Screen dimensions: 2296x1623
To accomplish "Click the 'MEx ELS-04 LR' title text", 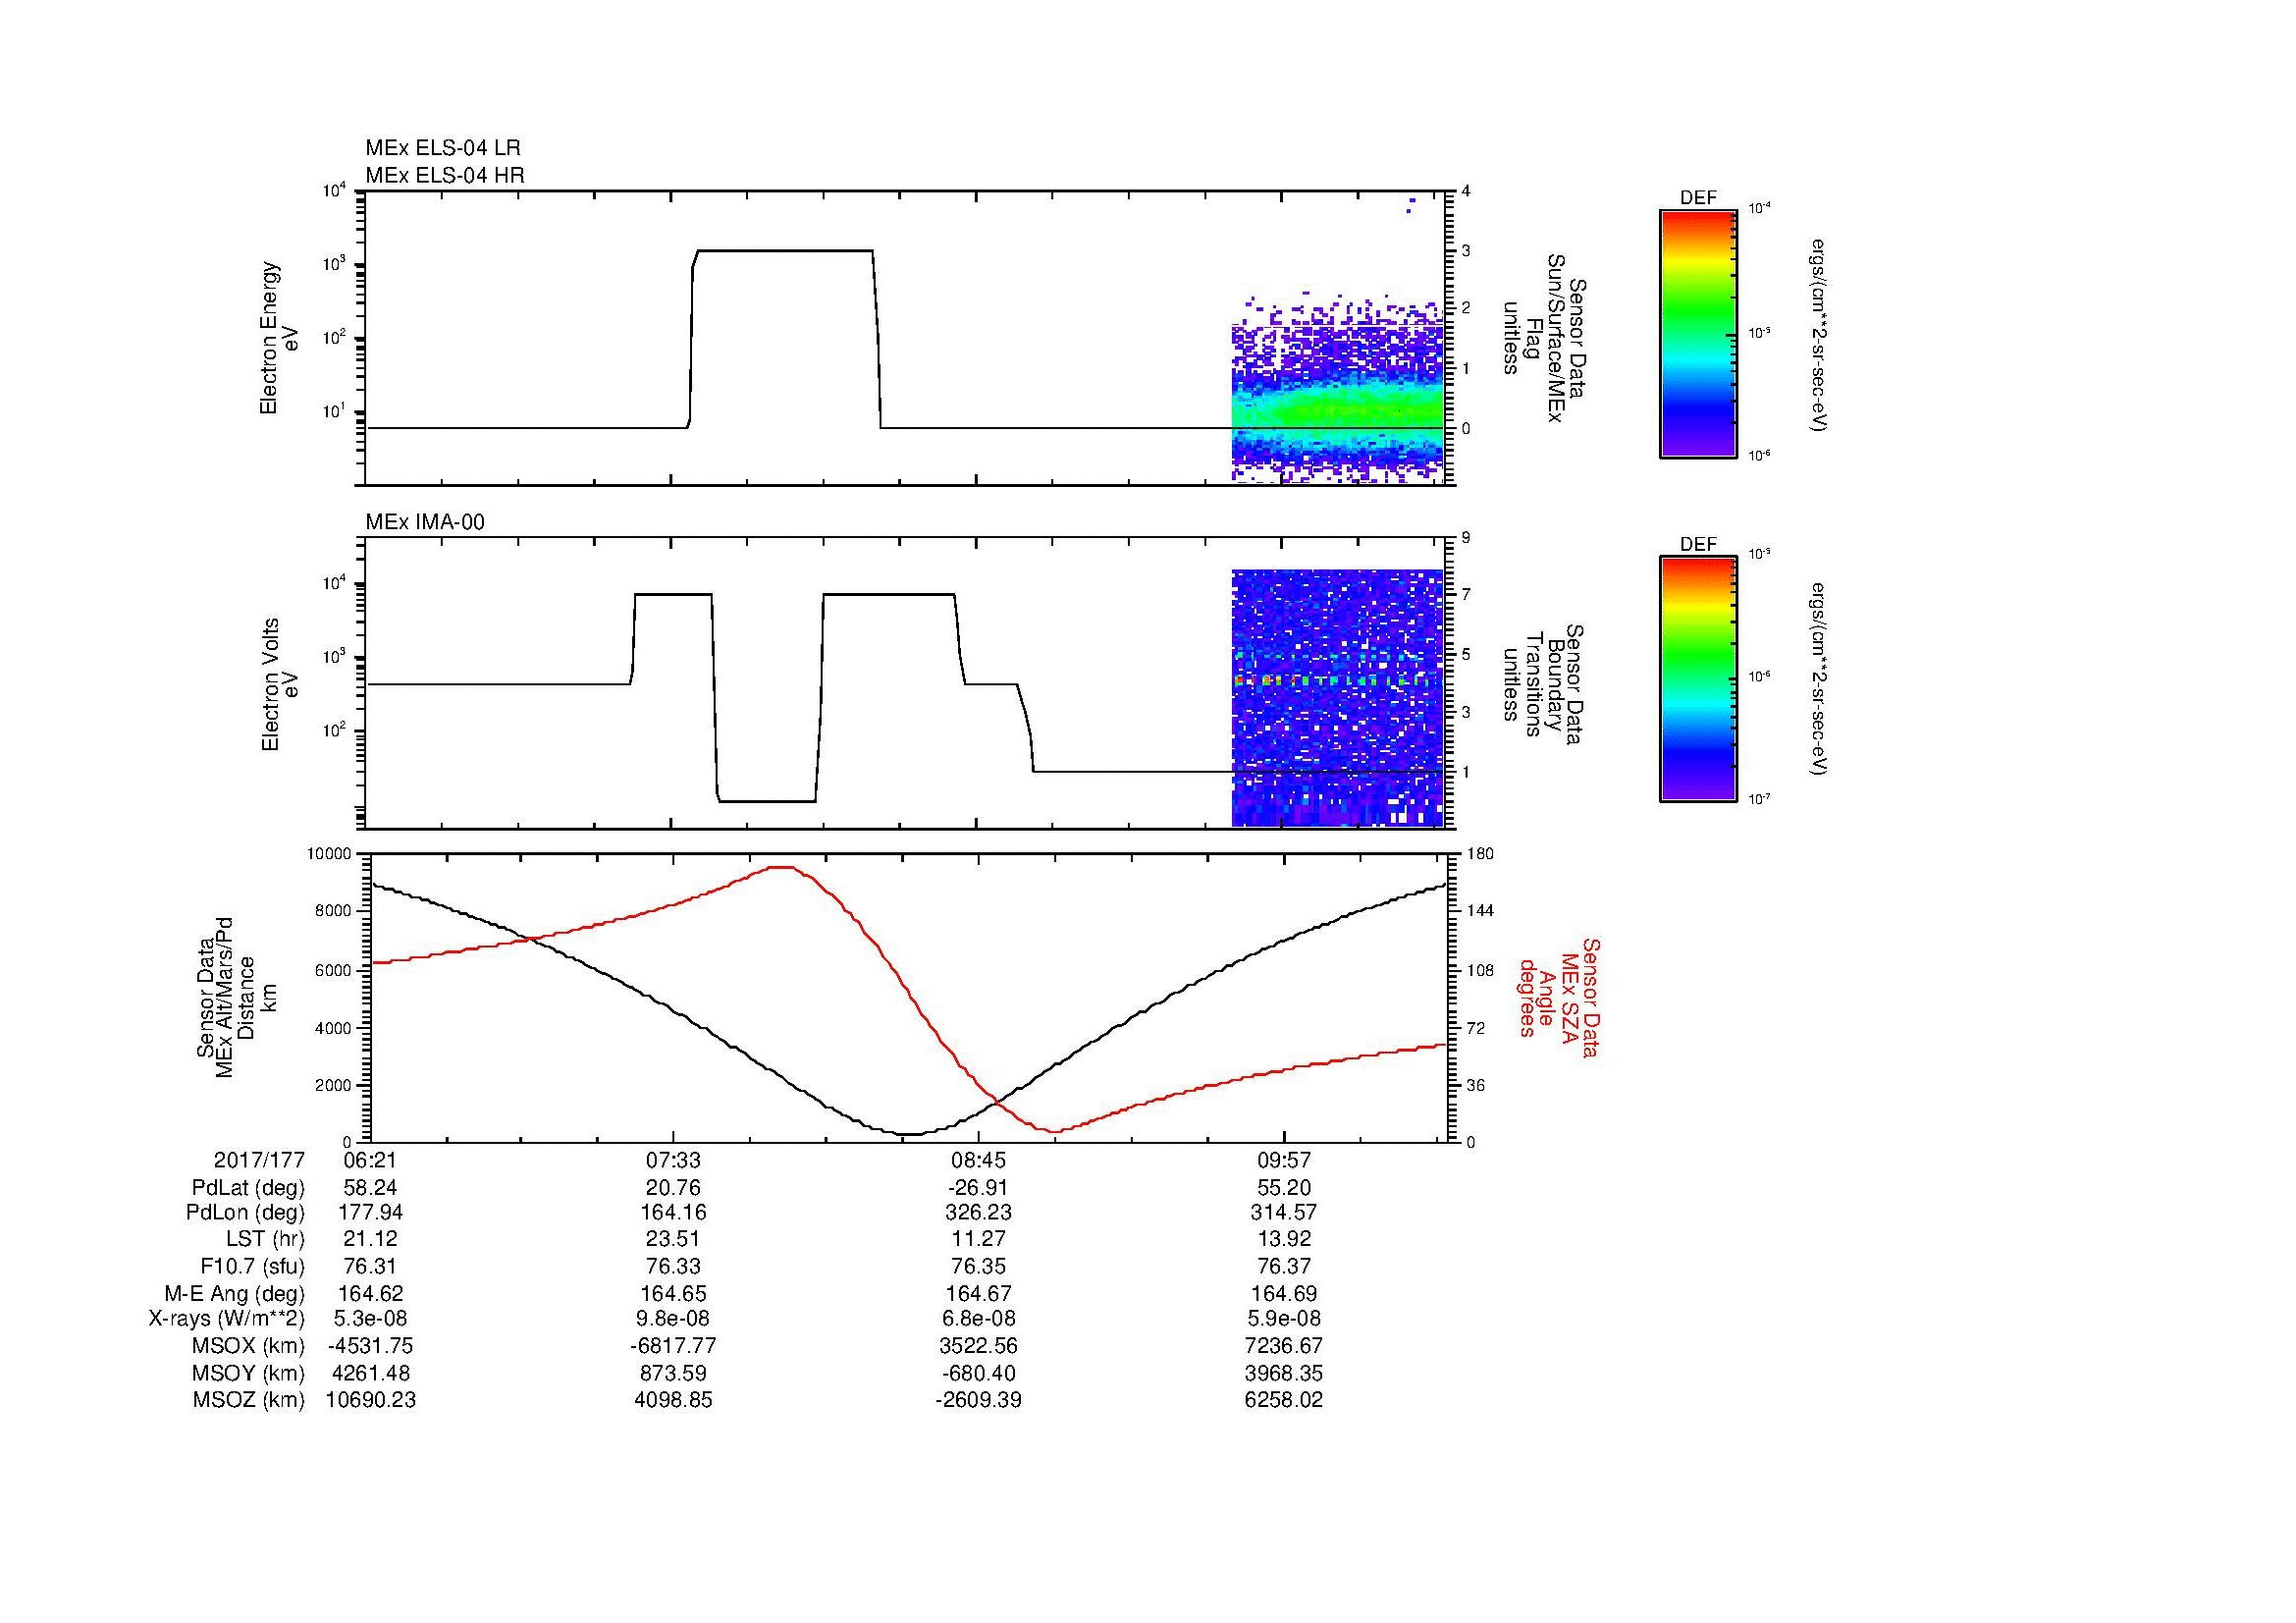I will pyautogui.click(x=442, y=148).
